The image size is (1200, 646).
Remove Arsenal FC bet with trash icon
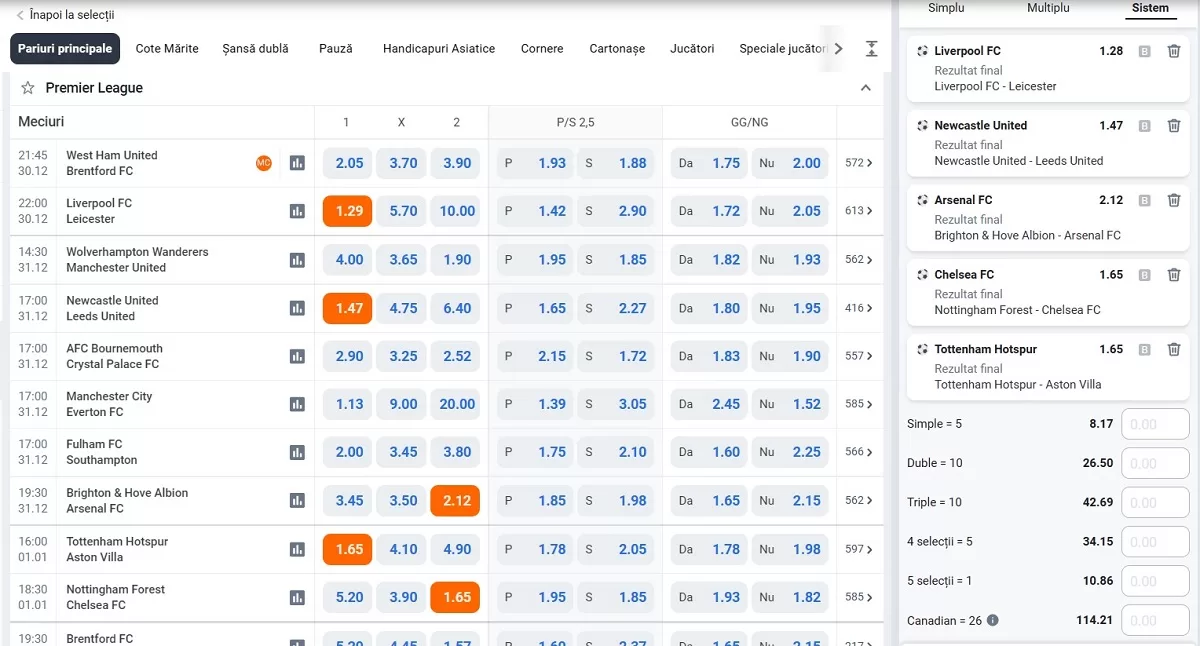pos(1174,200)
